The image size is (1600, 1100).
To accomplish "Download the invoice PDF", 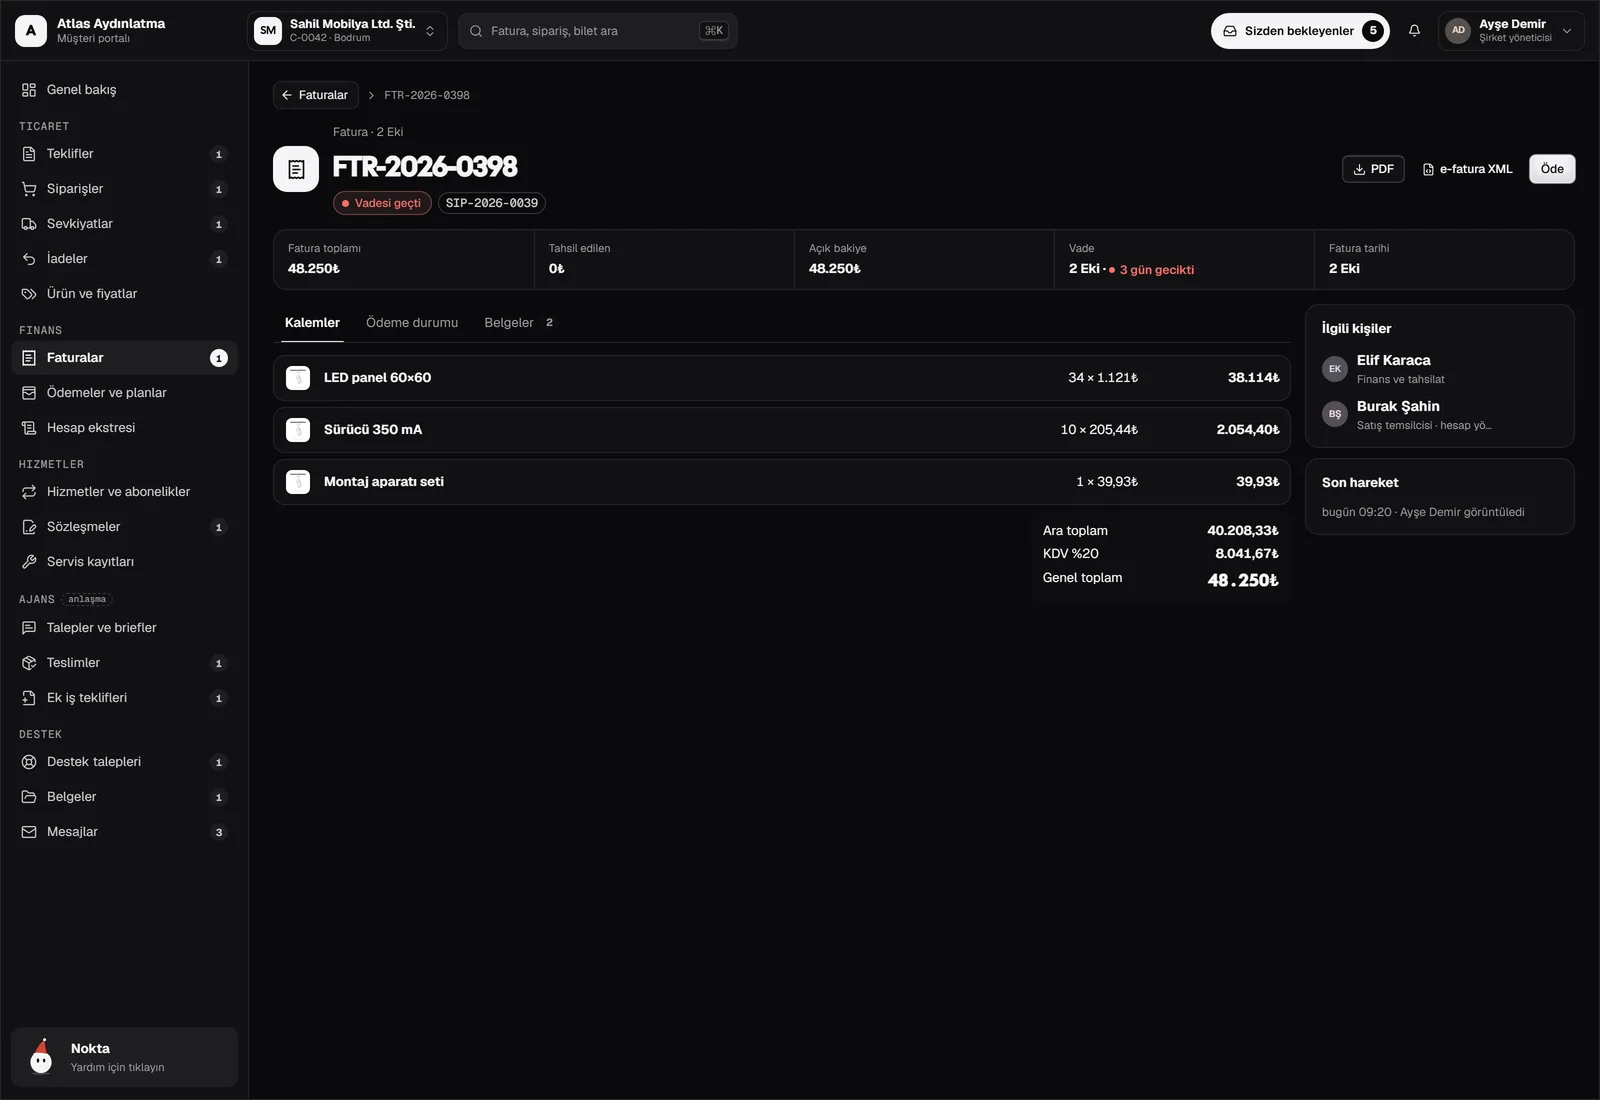I will click(1373, 169).
